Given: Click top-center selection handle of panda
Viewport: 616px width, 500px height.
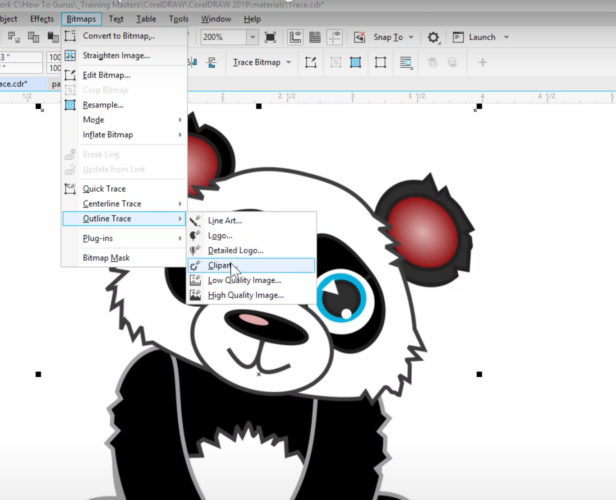Looking at the screenshot, I should click(258, 106).
